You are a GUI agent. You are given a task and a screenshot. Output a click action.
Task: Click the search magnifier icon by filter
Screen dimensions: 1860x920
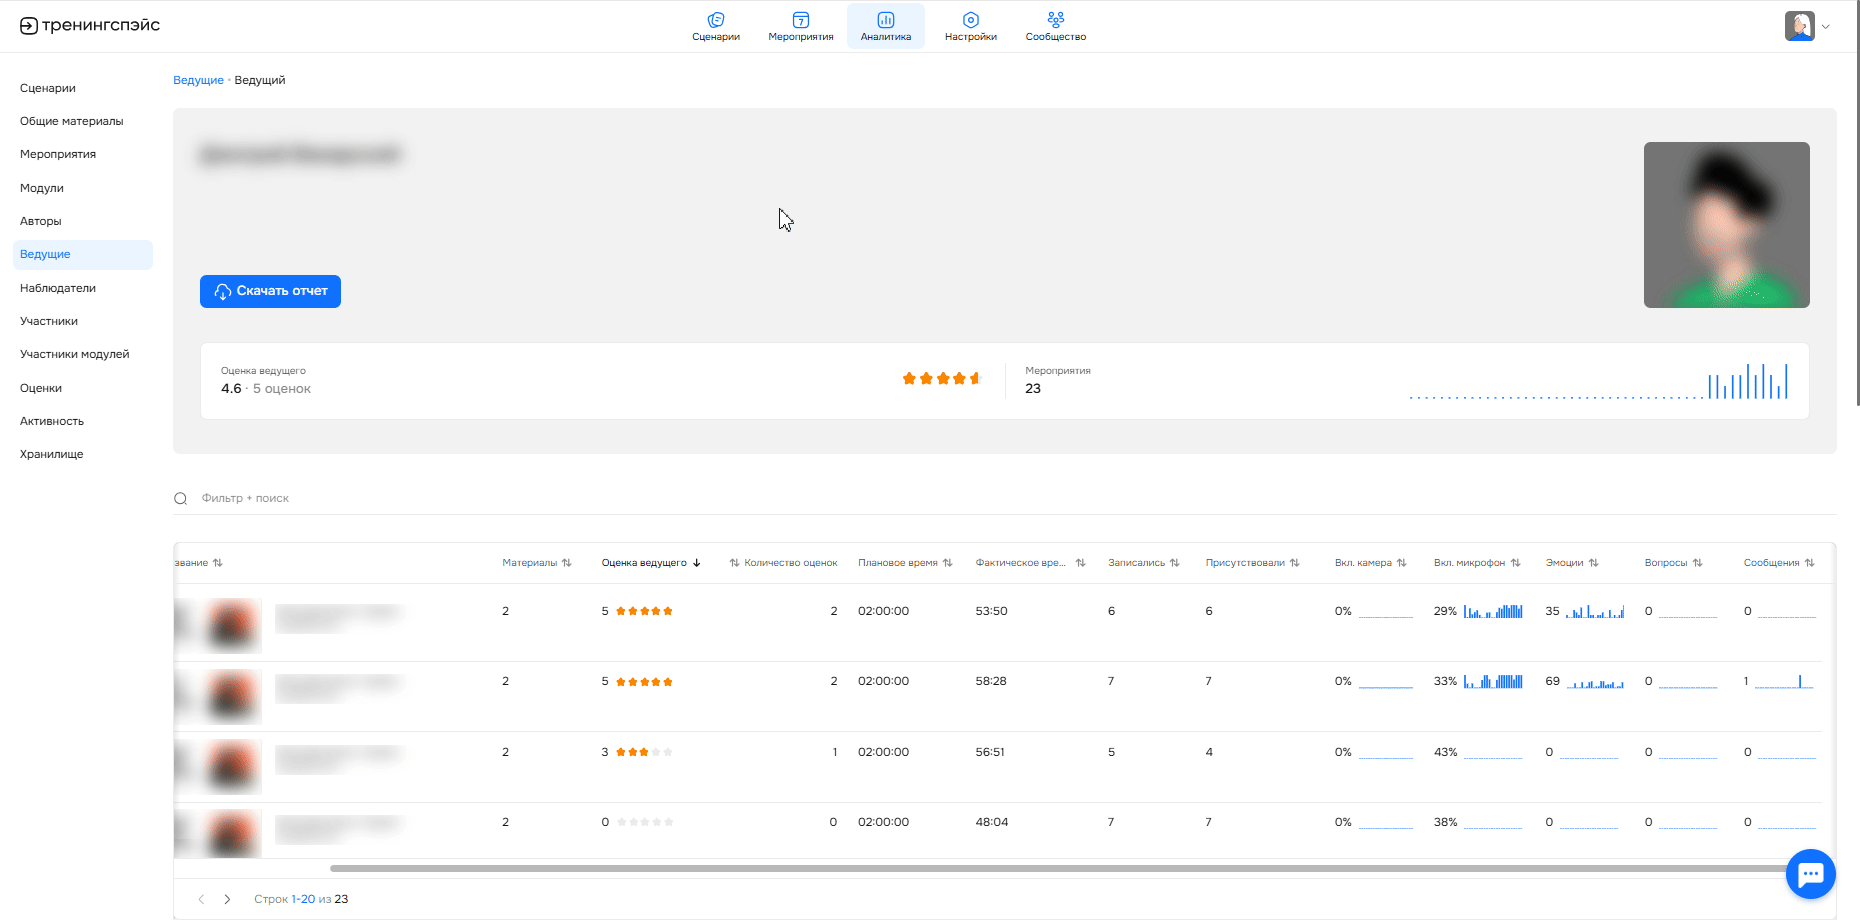181,499
